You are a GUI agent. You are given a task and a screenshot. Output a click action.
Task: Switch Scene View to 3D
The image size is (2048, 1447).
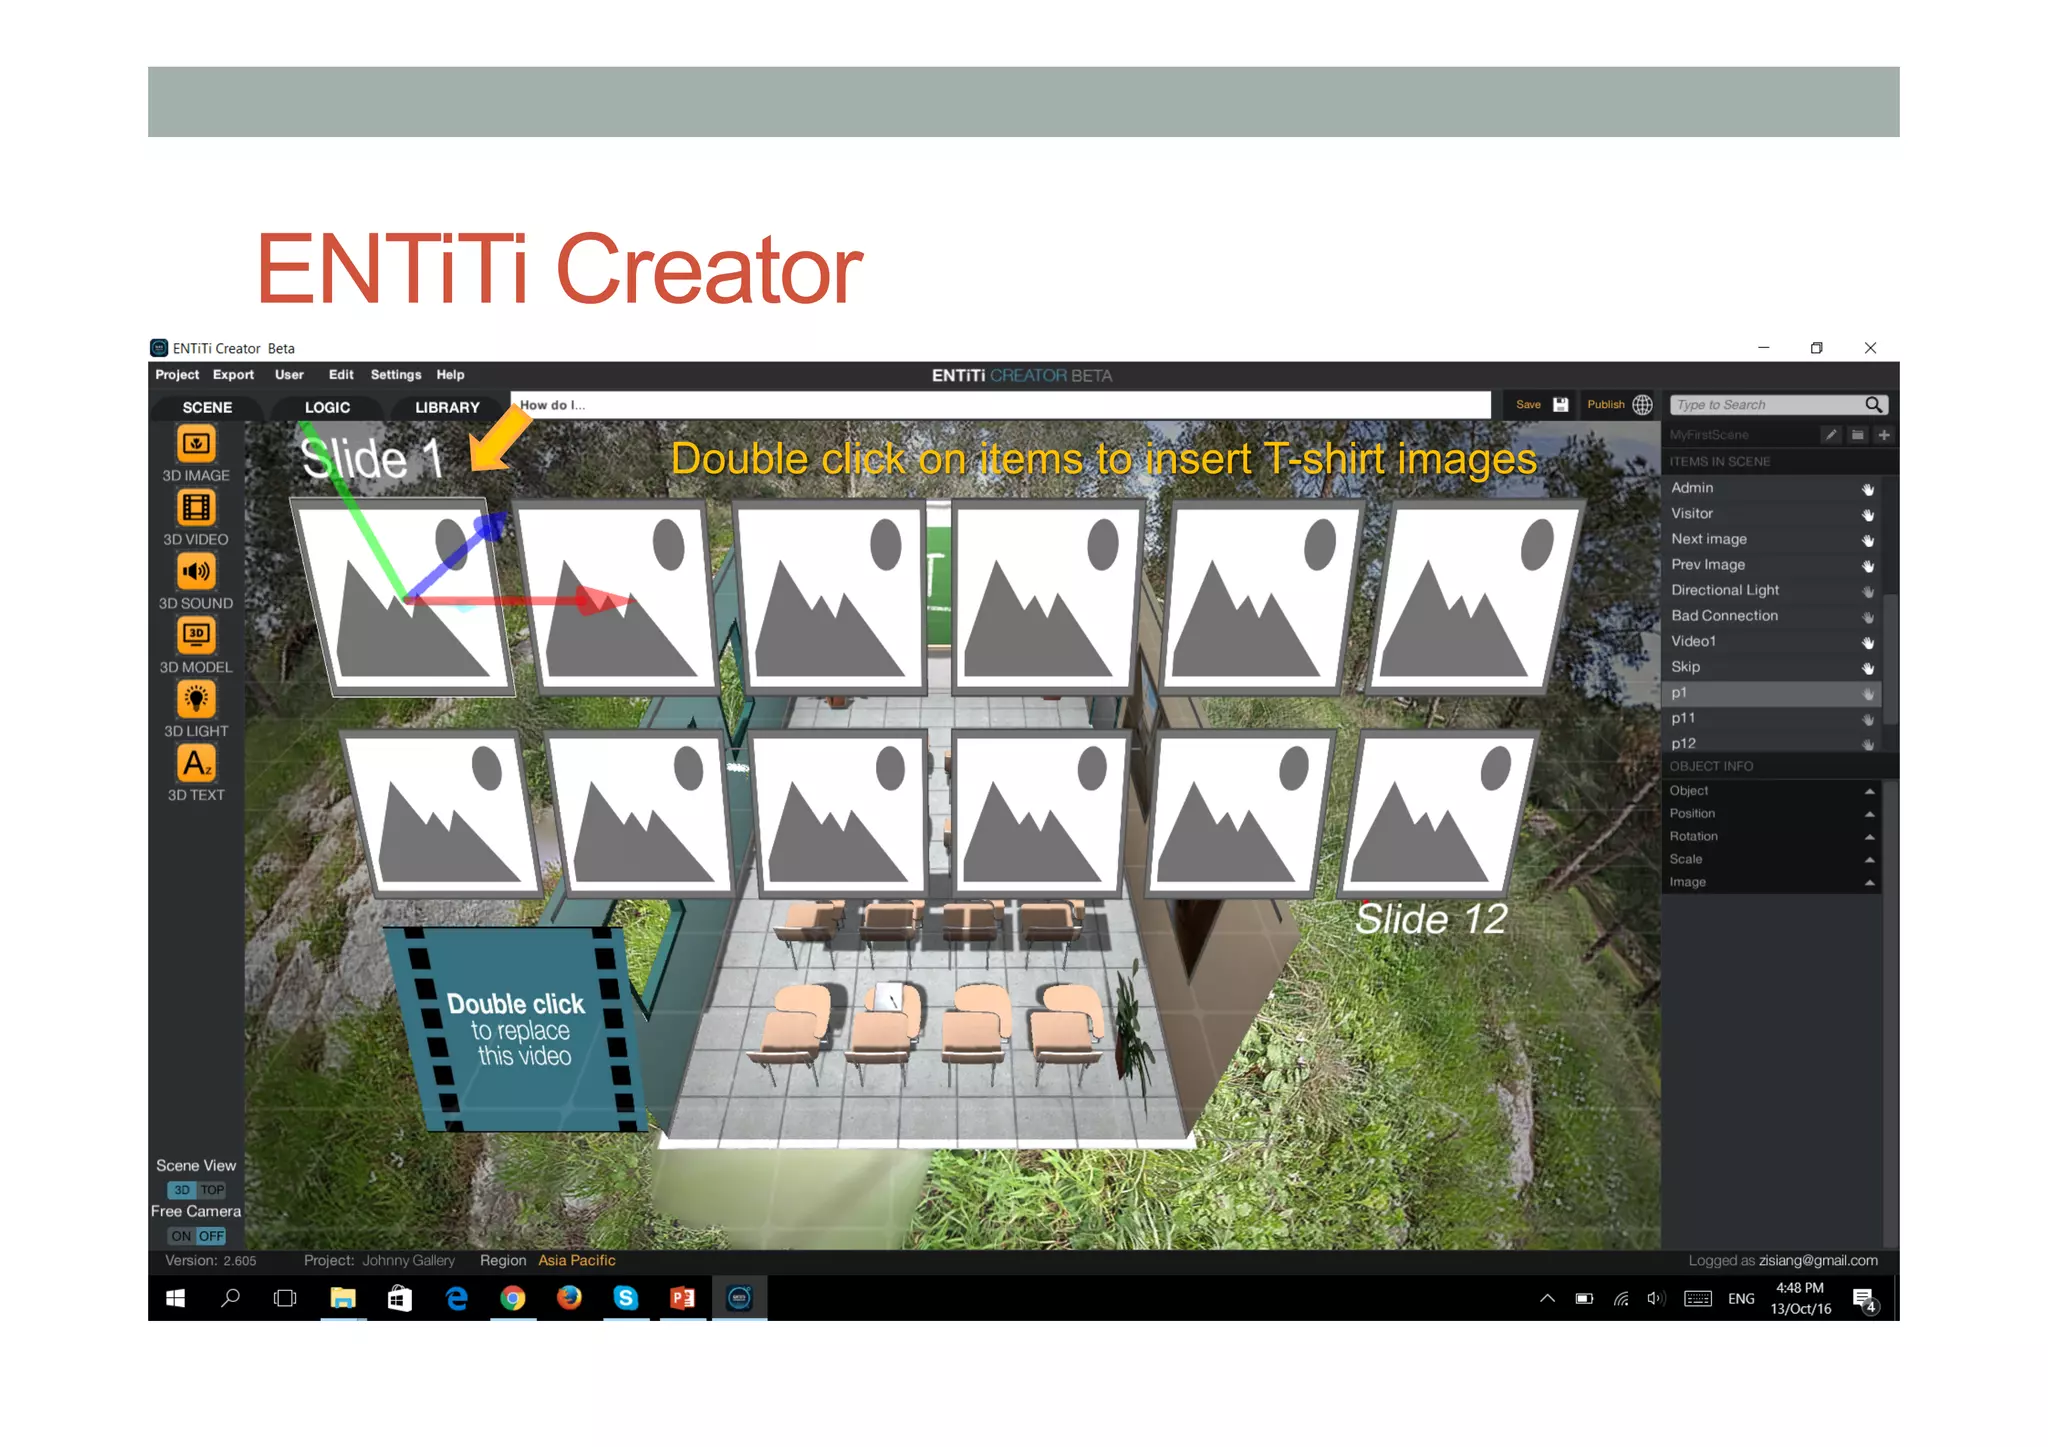pyautogui.click(x=182, y=1190)
